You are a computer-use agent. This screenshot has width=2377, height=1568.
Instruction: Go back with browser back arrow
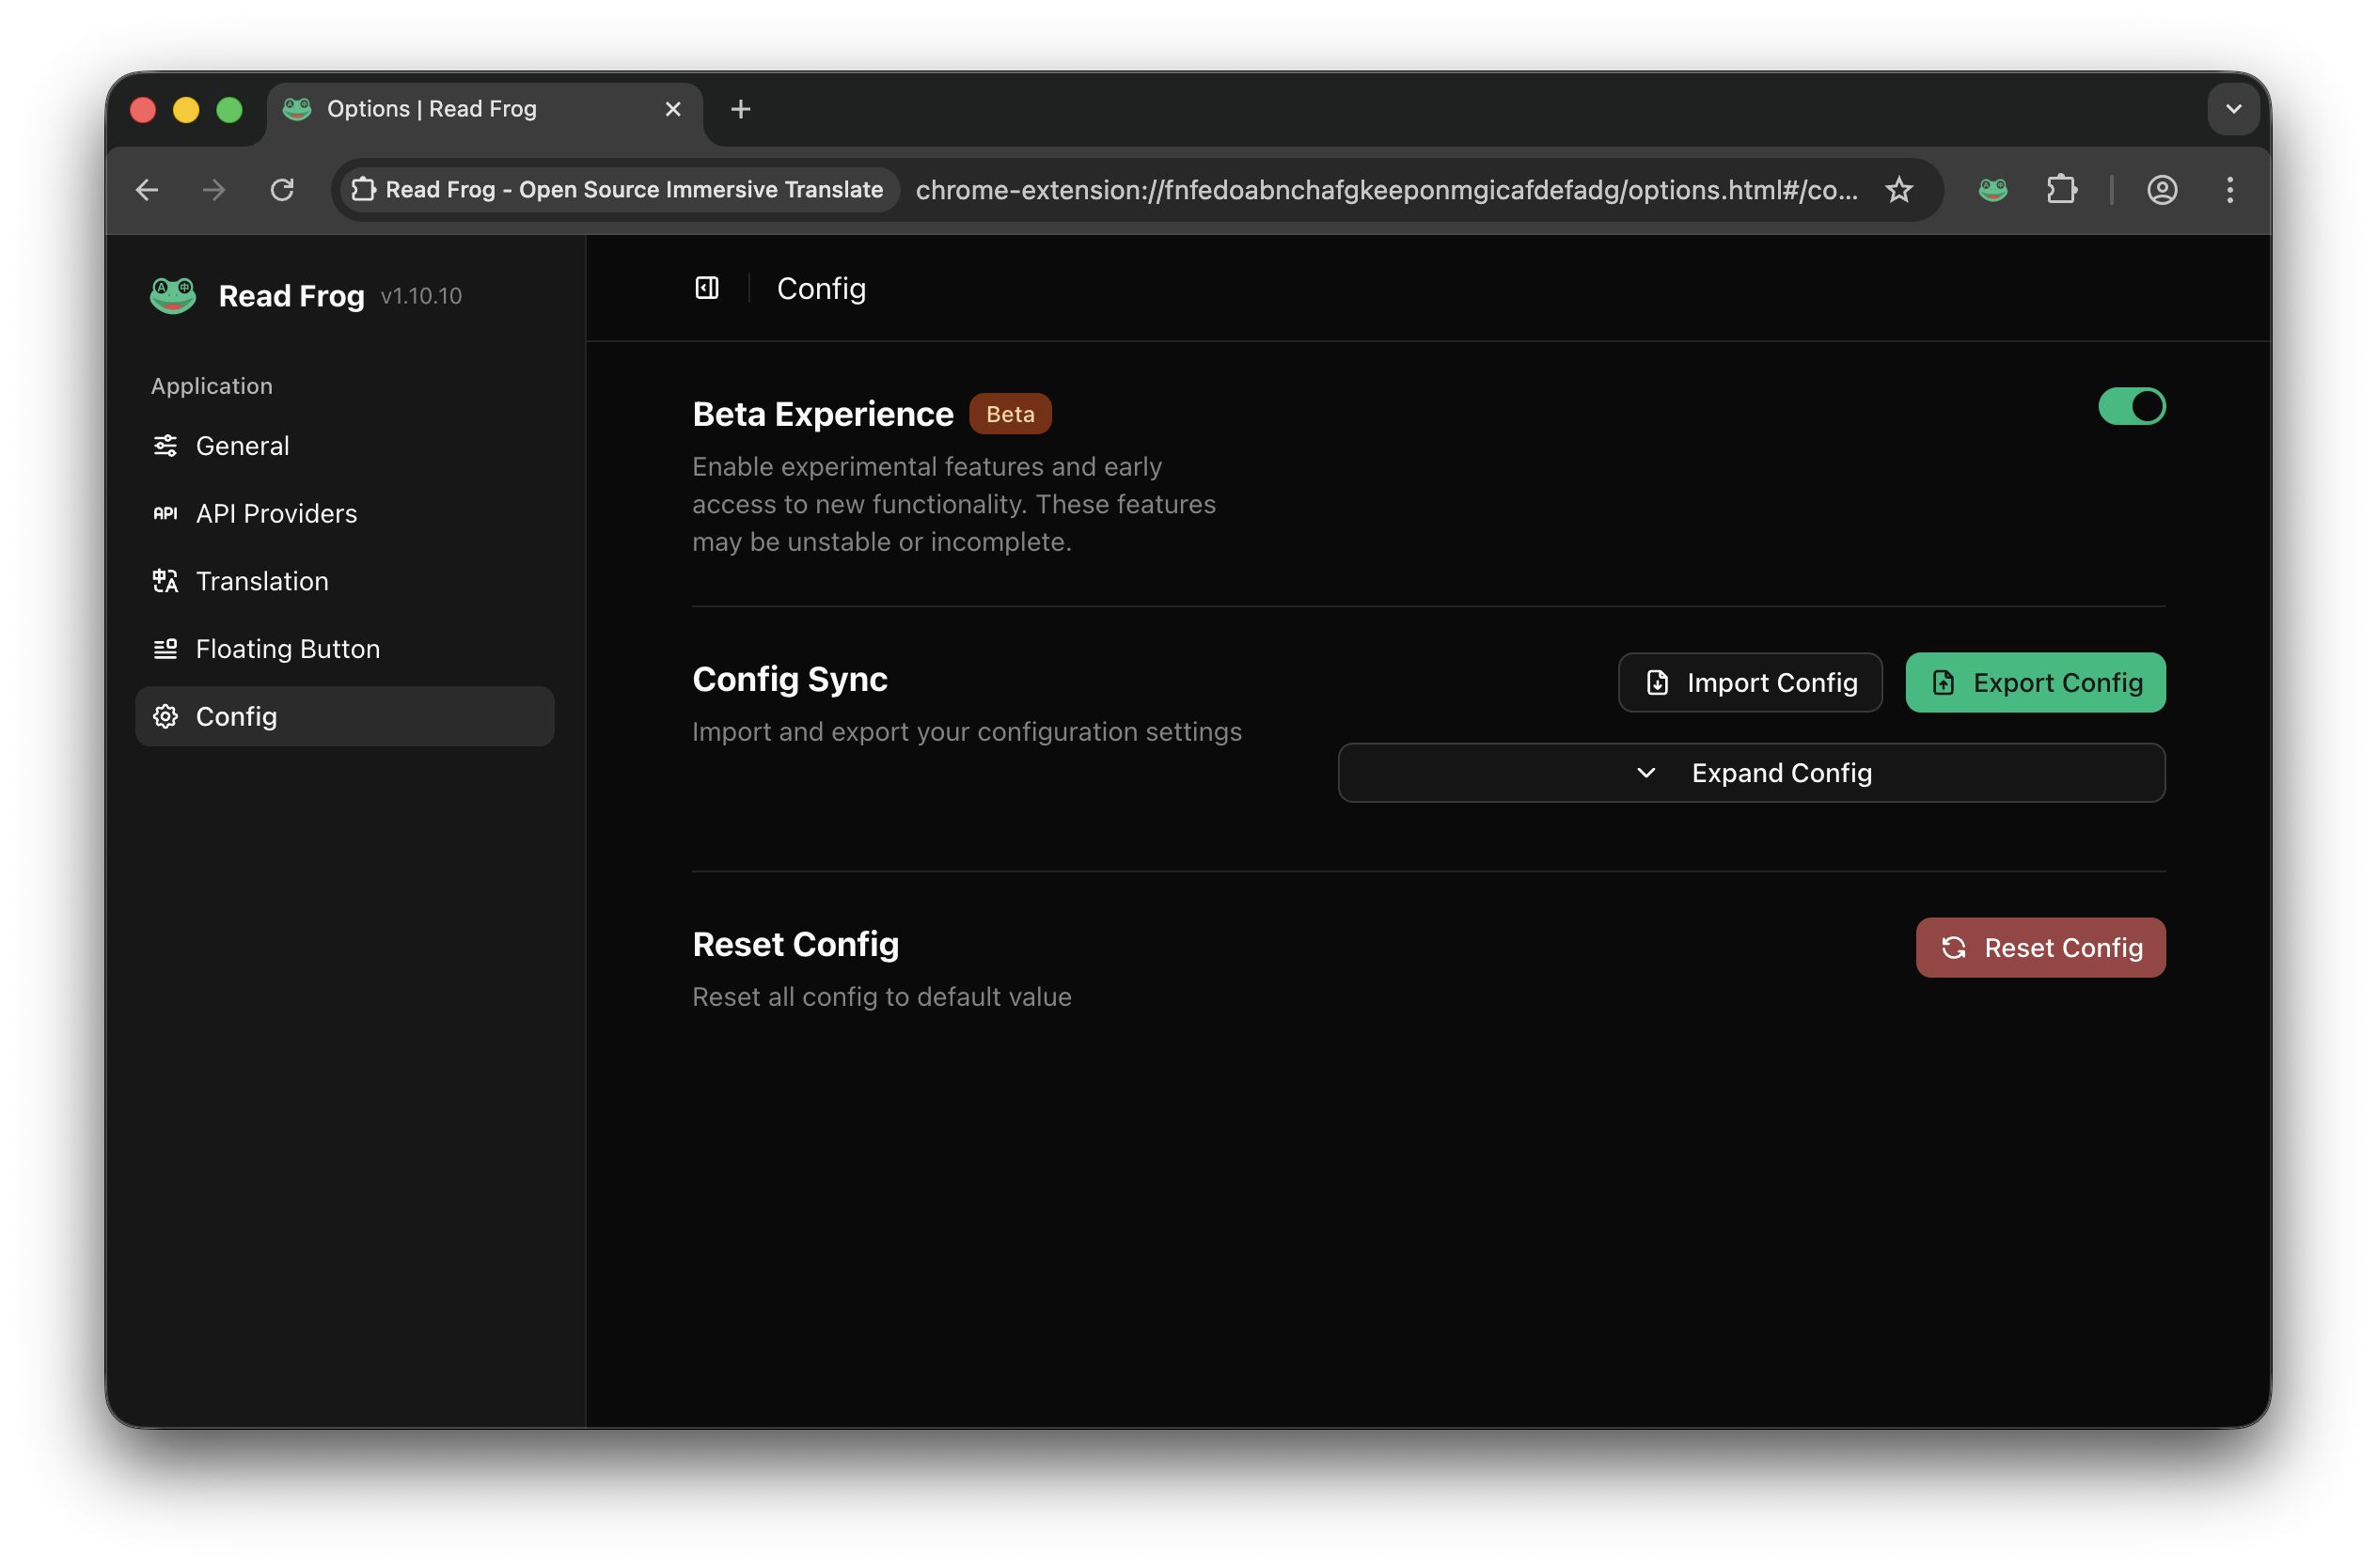(x=147, y=190)
